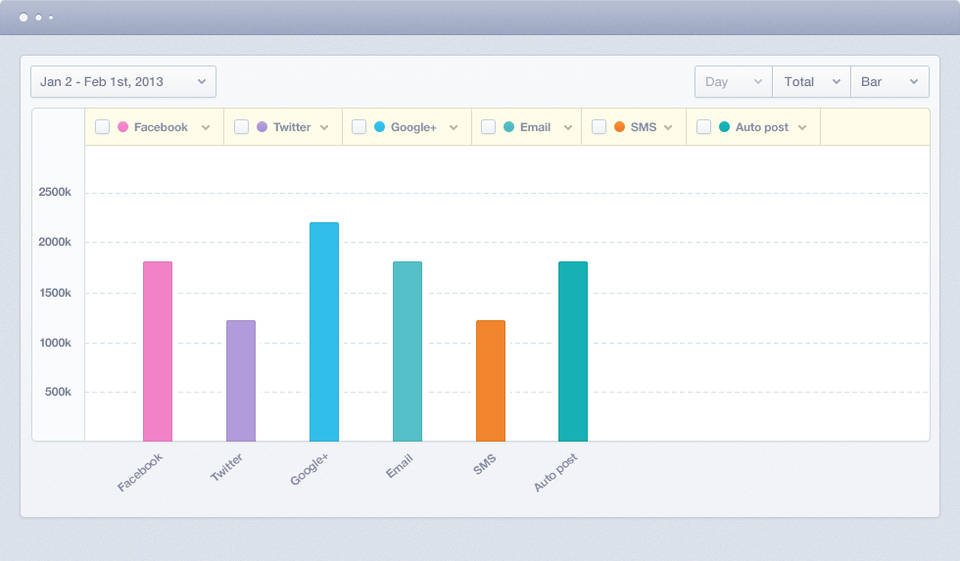Screen dimensions: 960x561
Task: Change chart type via Bar dropdown
Action: tap(889, 82)
